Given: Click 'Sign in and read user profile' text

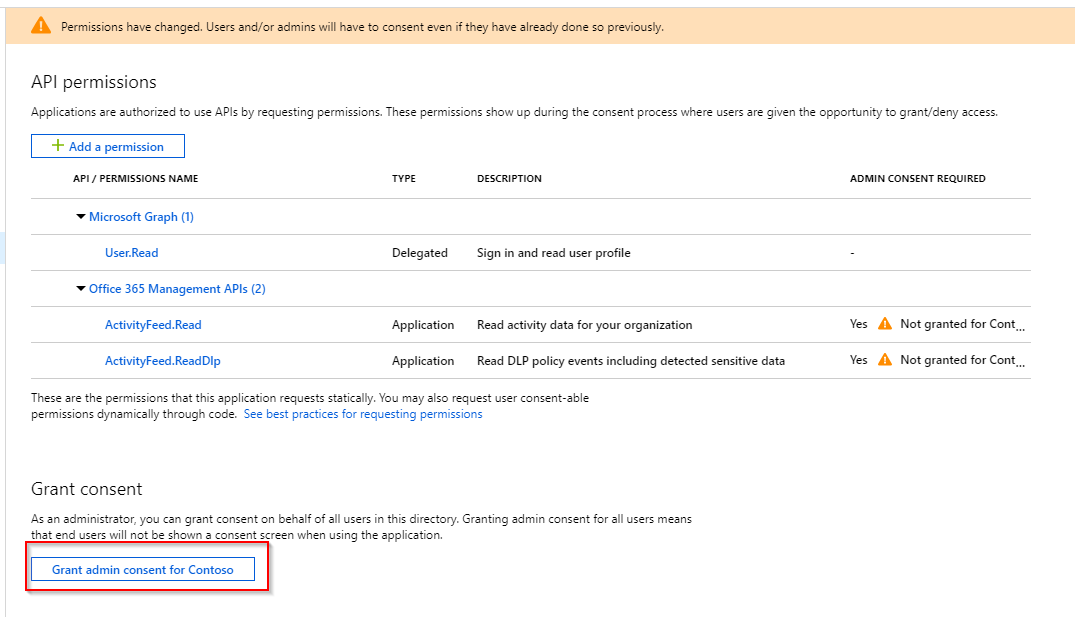Looking at the screenshot, I should point(554,252).
